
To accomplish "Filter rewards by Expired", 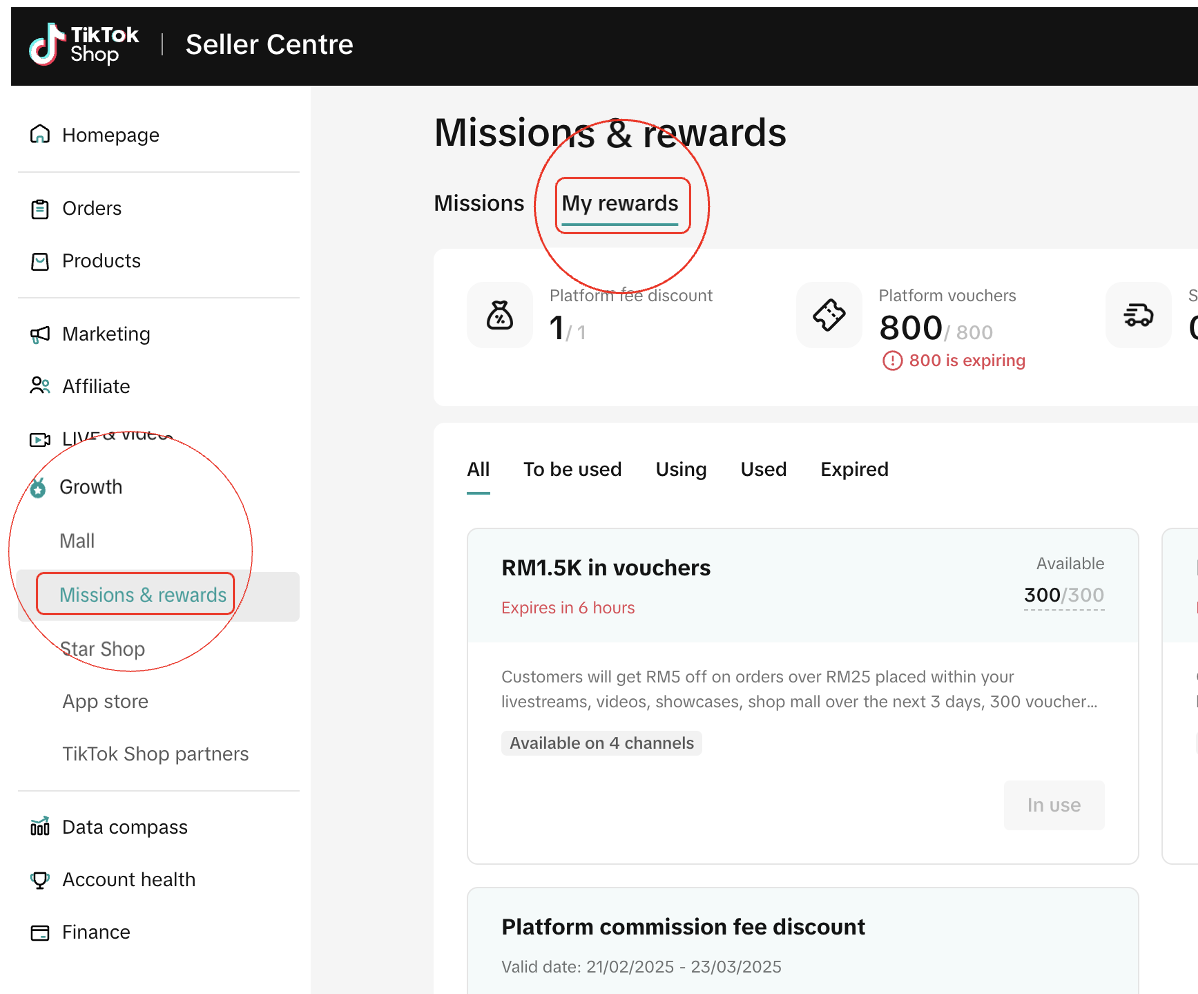I will click(854, 469).
